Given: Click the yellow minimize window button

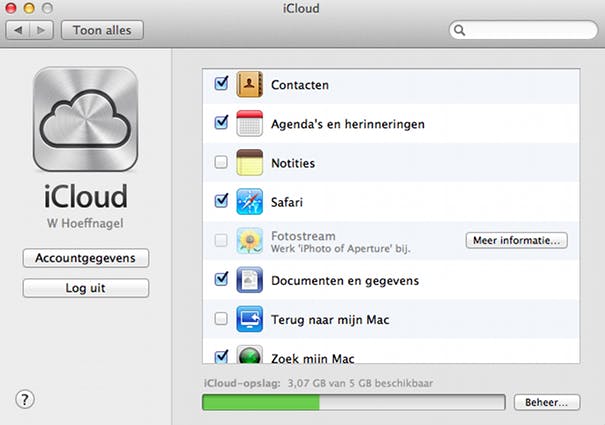Looking at the screenshot, I should [x=29, y=8].
